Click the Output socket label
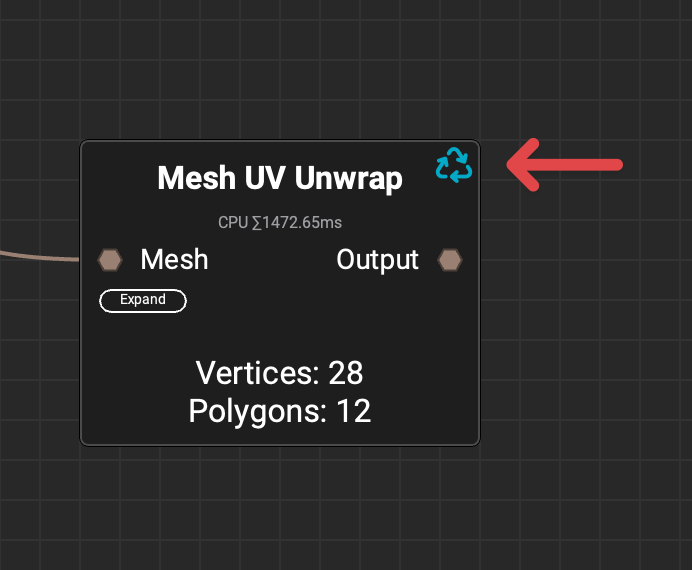Image resolution: width=692 pixels, height=570 pixels. click(377, 260)
